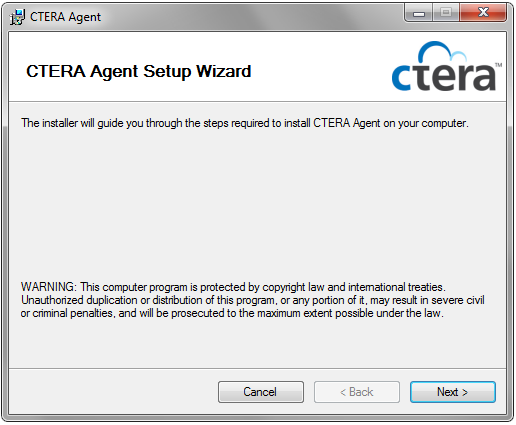Click the CTERA Agent title bar text

65,17
